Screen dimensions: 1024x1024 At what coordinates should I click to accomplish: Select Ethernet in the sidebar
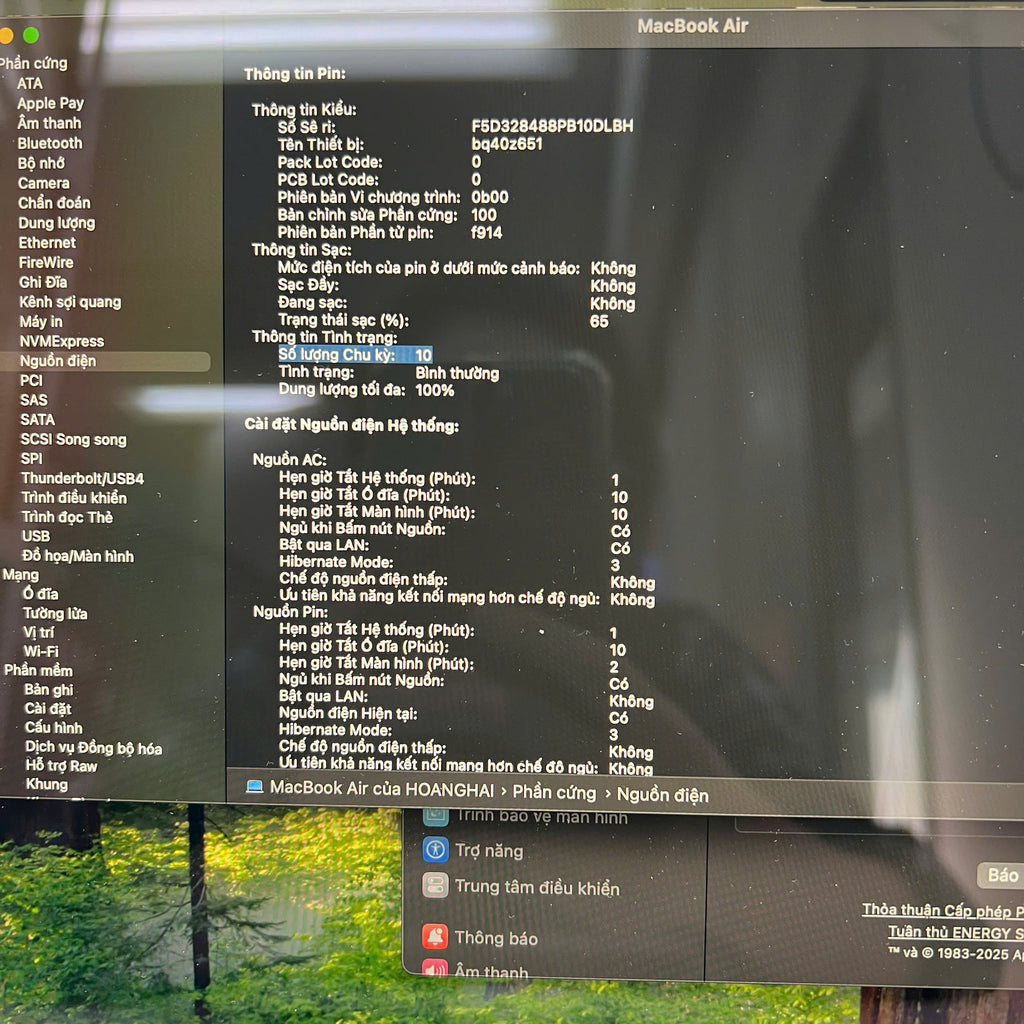coord(47,242)
